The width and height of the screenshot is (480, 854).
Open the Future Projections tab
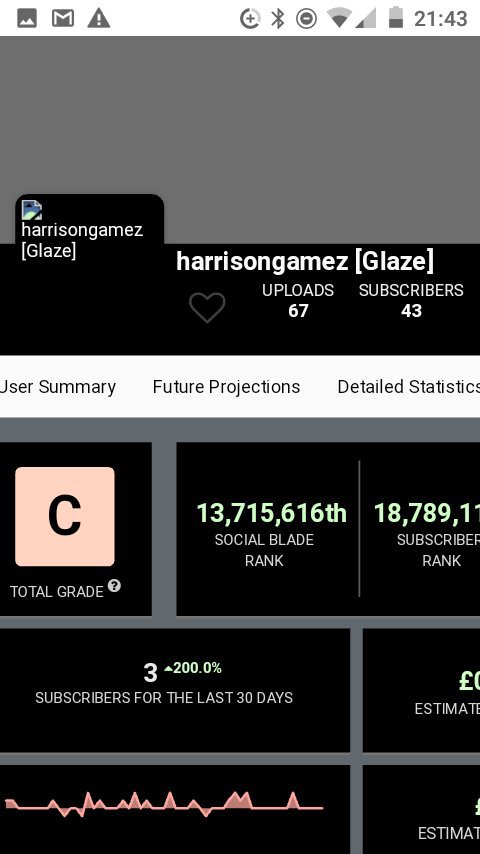(226, 387)
